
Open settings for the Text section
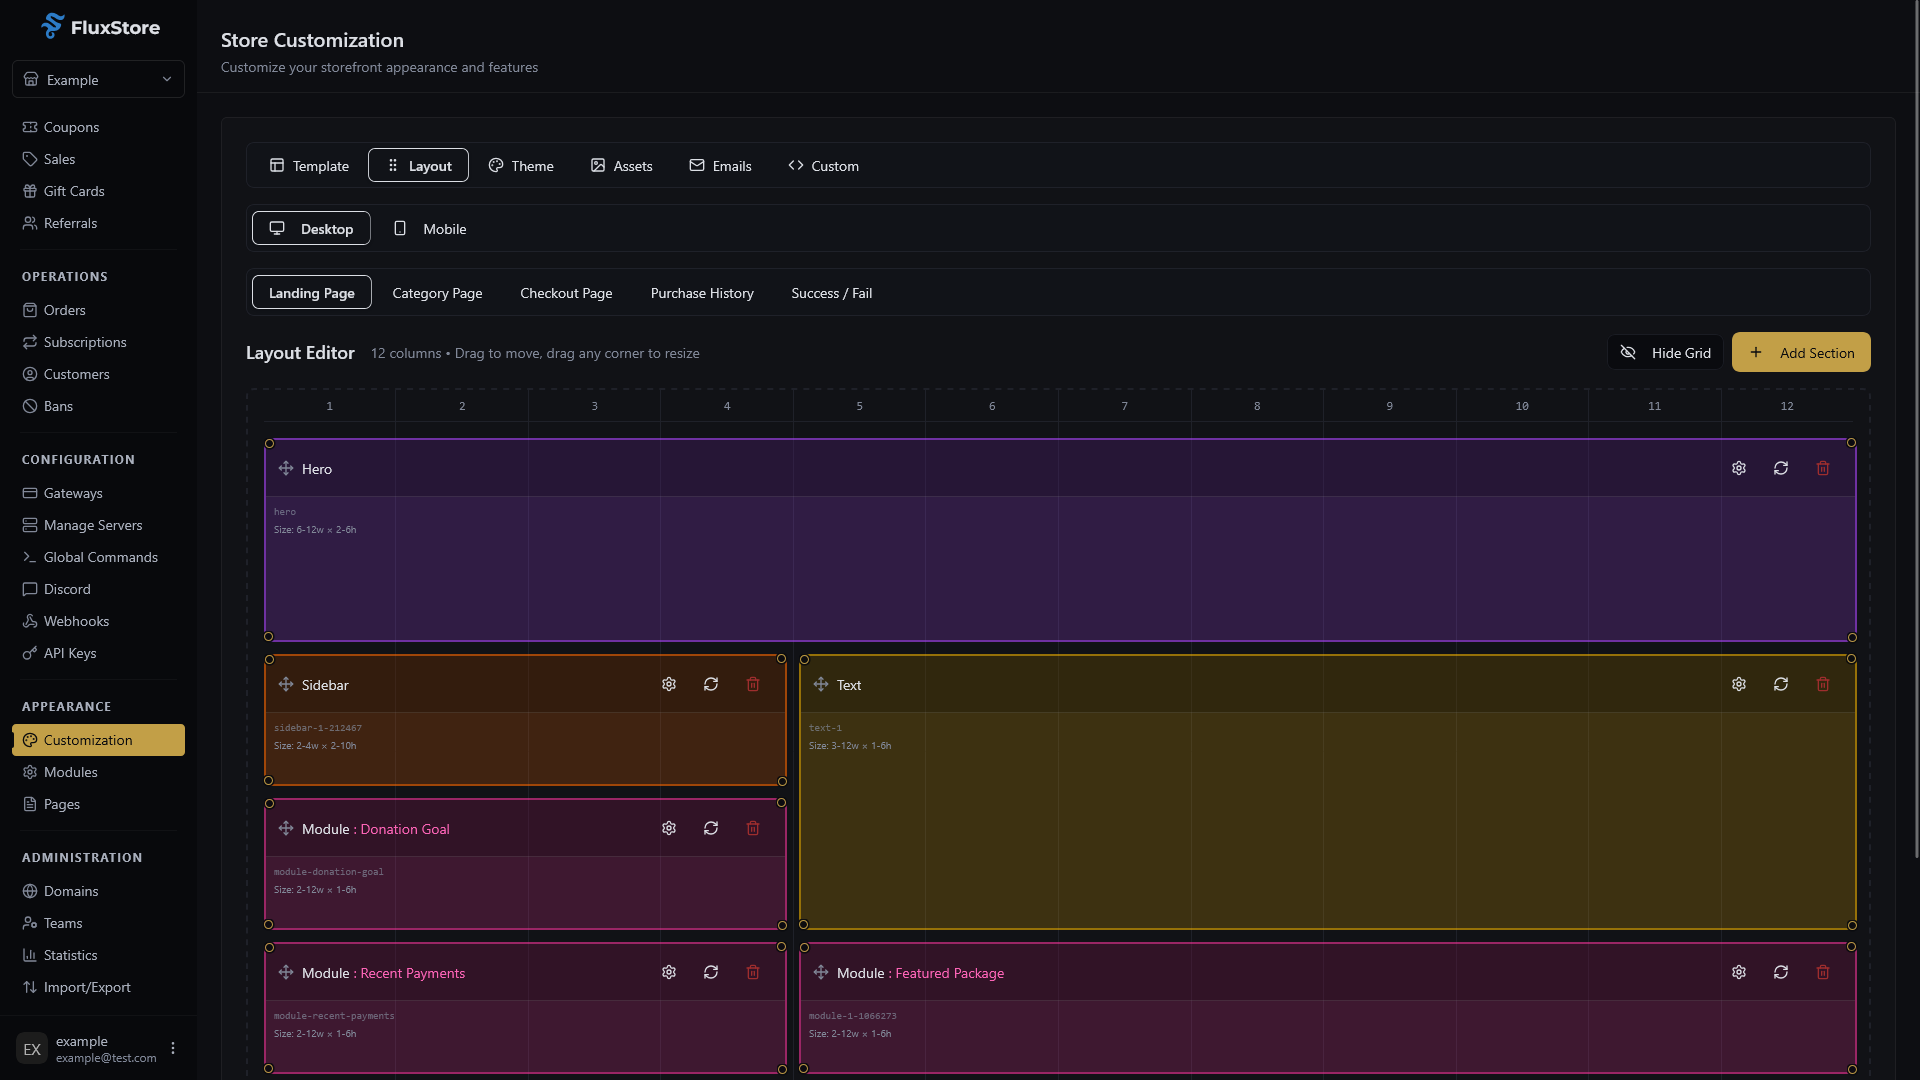coord(1738,684)
